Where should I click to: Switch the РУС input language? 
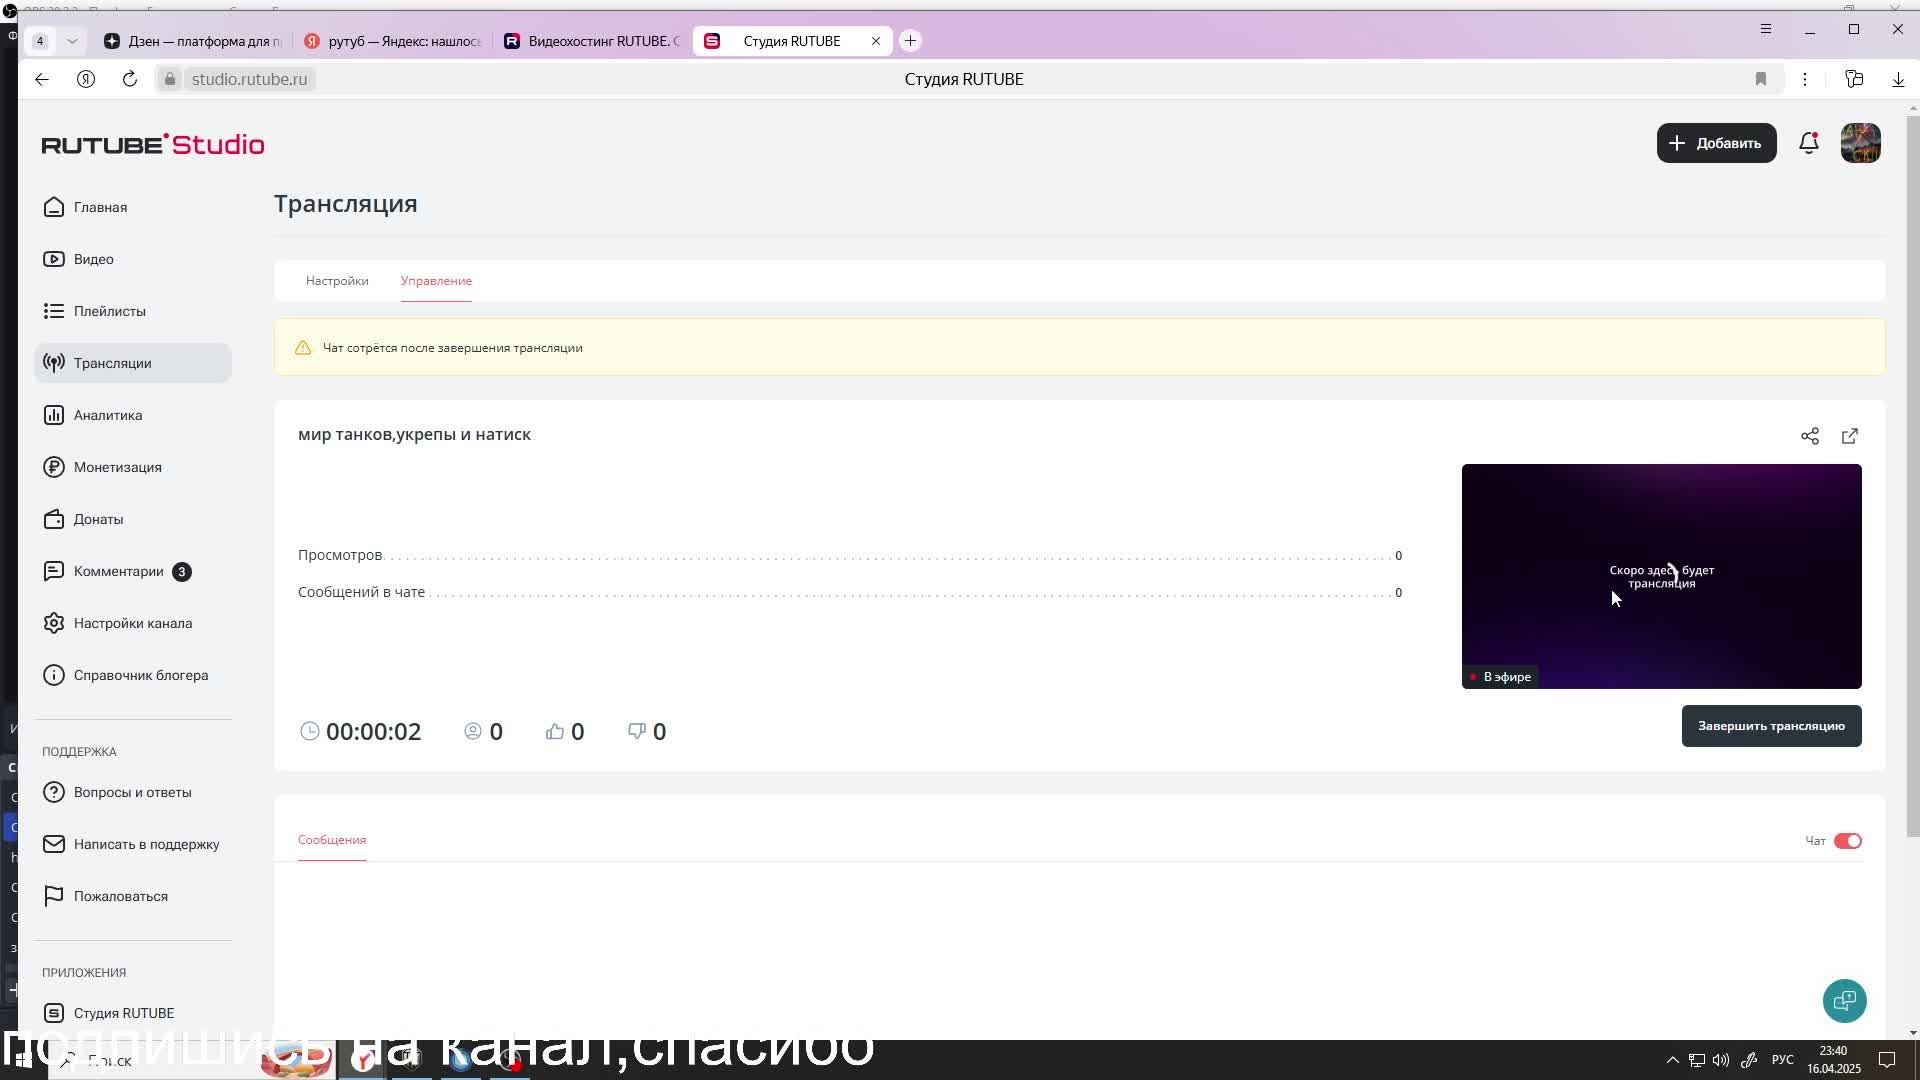pyautogui.click(x=1782, y=1060)
